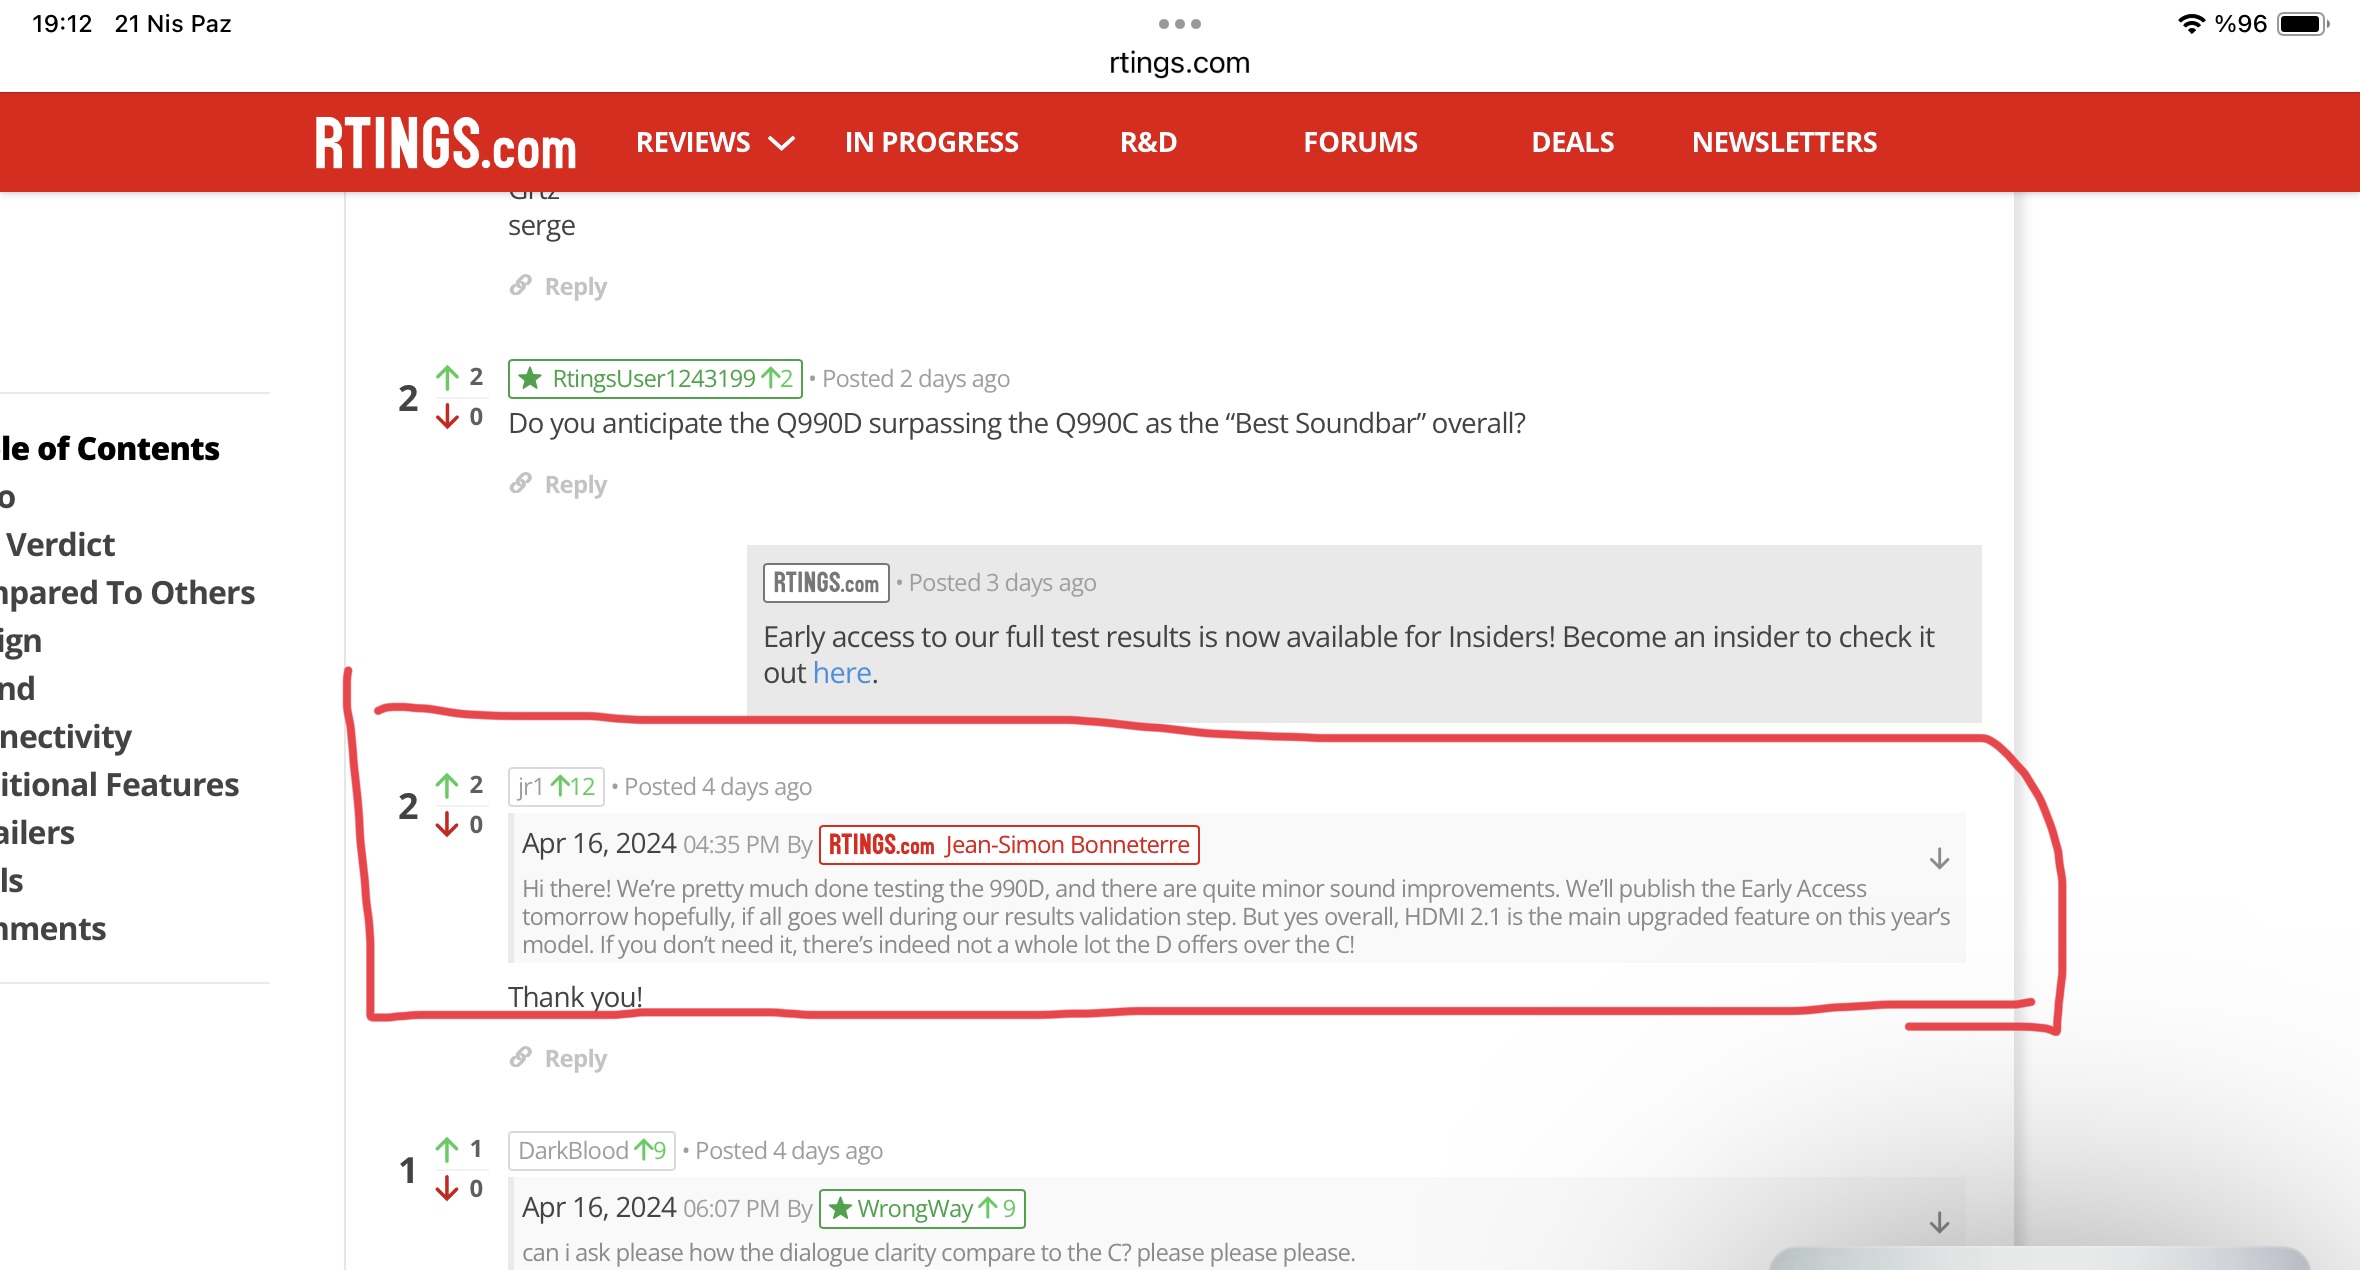Reply to jr1's Thank you comment
Image resolution: width=2360 pixels, height=1270 pixels.
click(575, 1059)
